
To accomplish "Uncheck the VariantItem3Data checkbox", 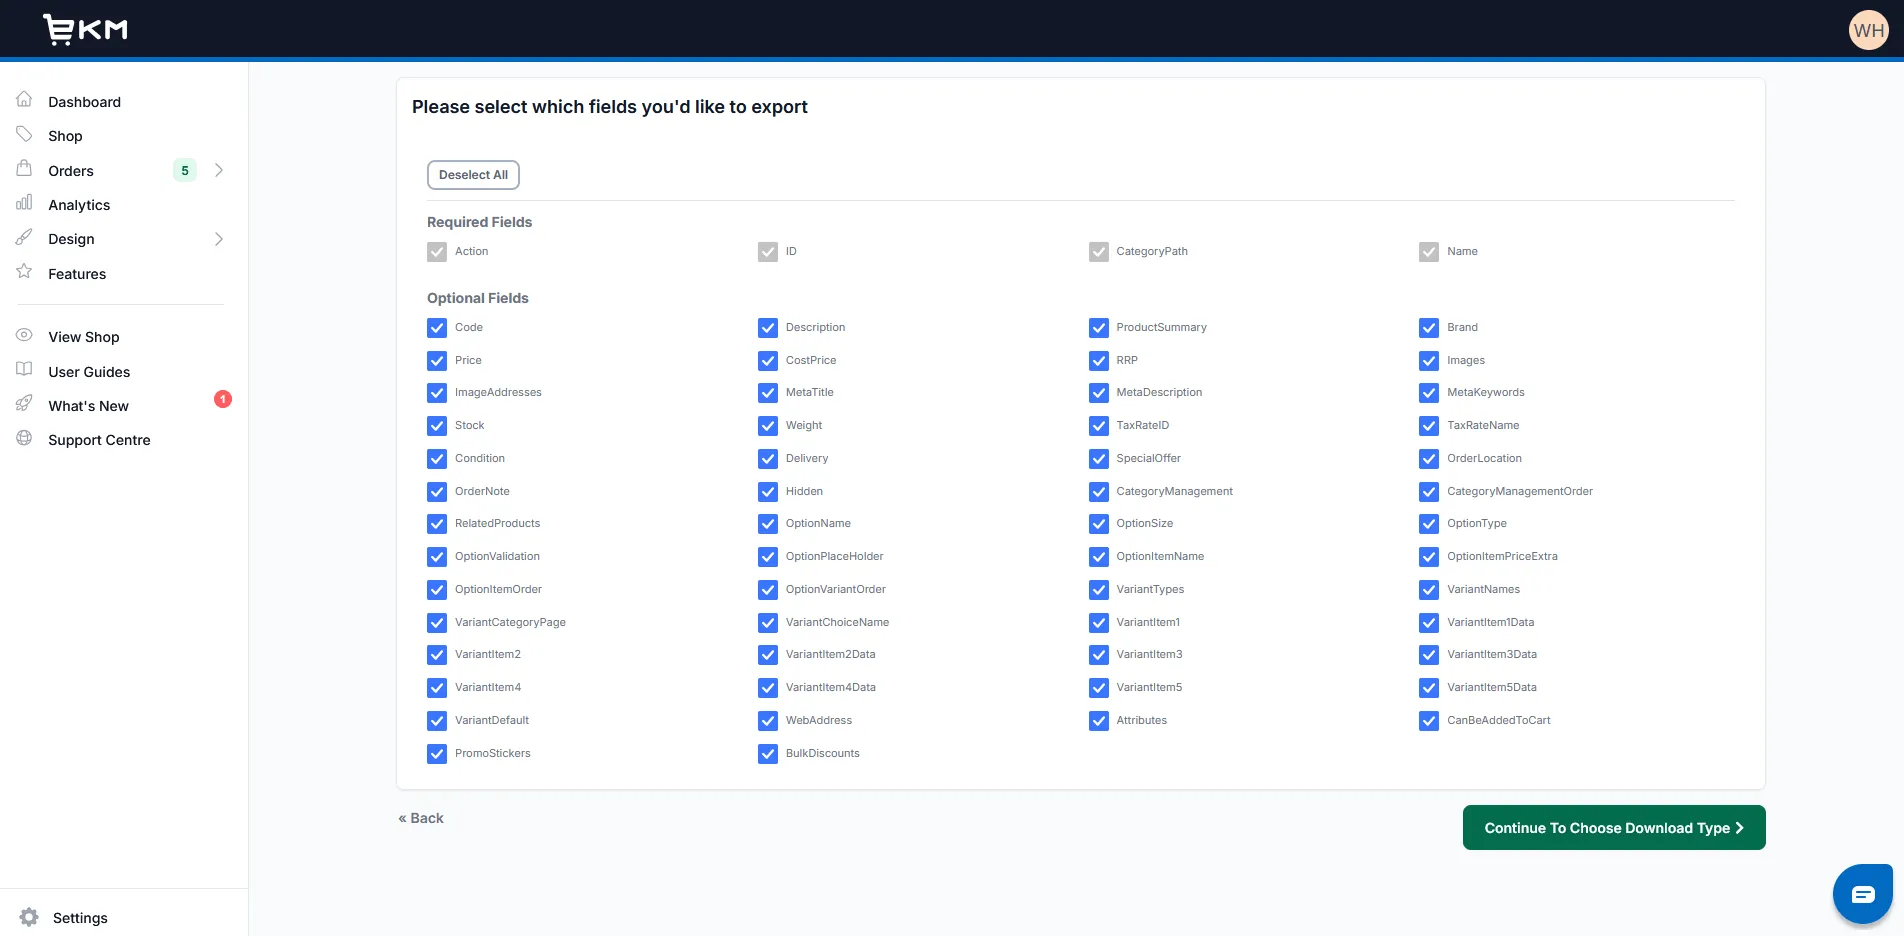I will coord(1429,655).
